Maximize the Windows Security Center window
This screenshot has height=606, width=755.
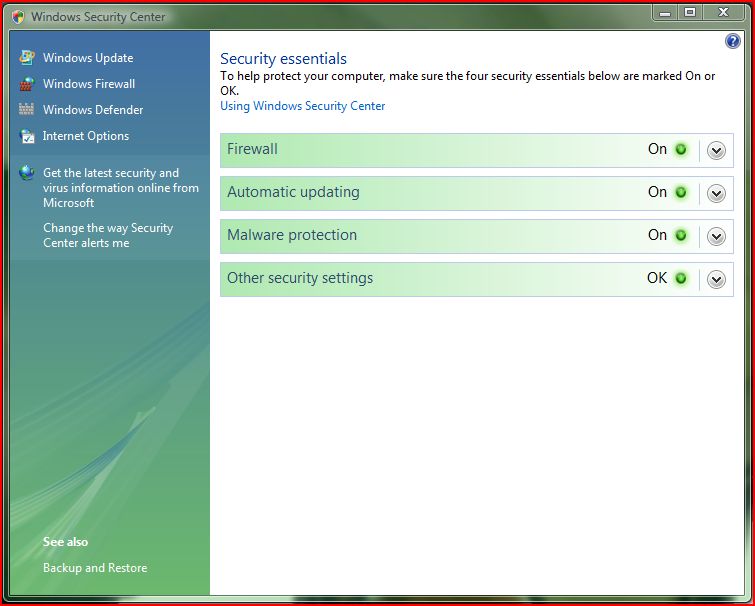pyautogui.click(x=690, y=13)
